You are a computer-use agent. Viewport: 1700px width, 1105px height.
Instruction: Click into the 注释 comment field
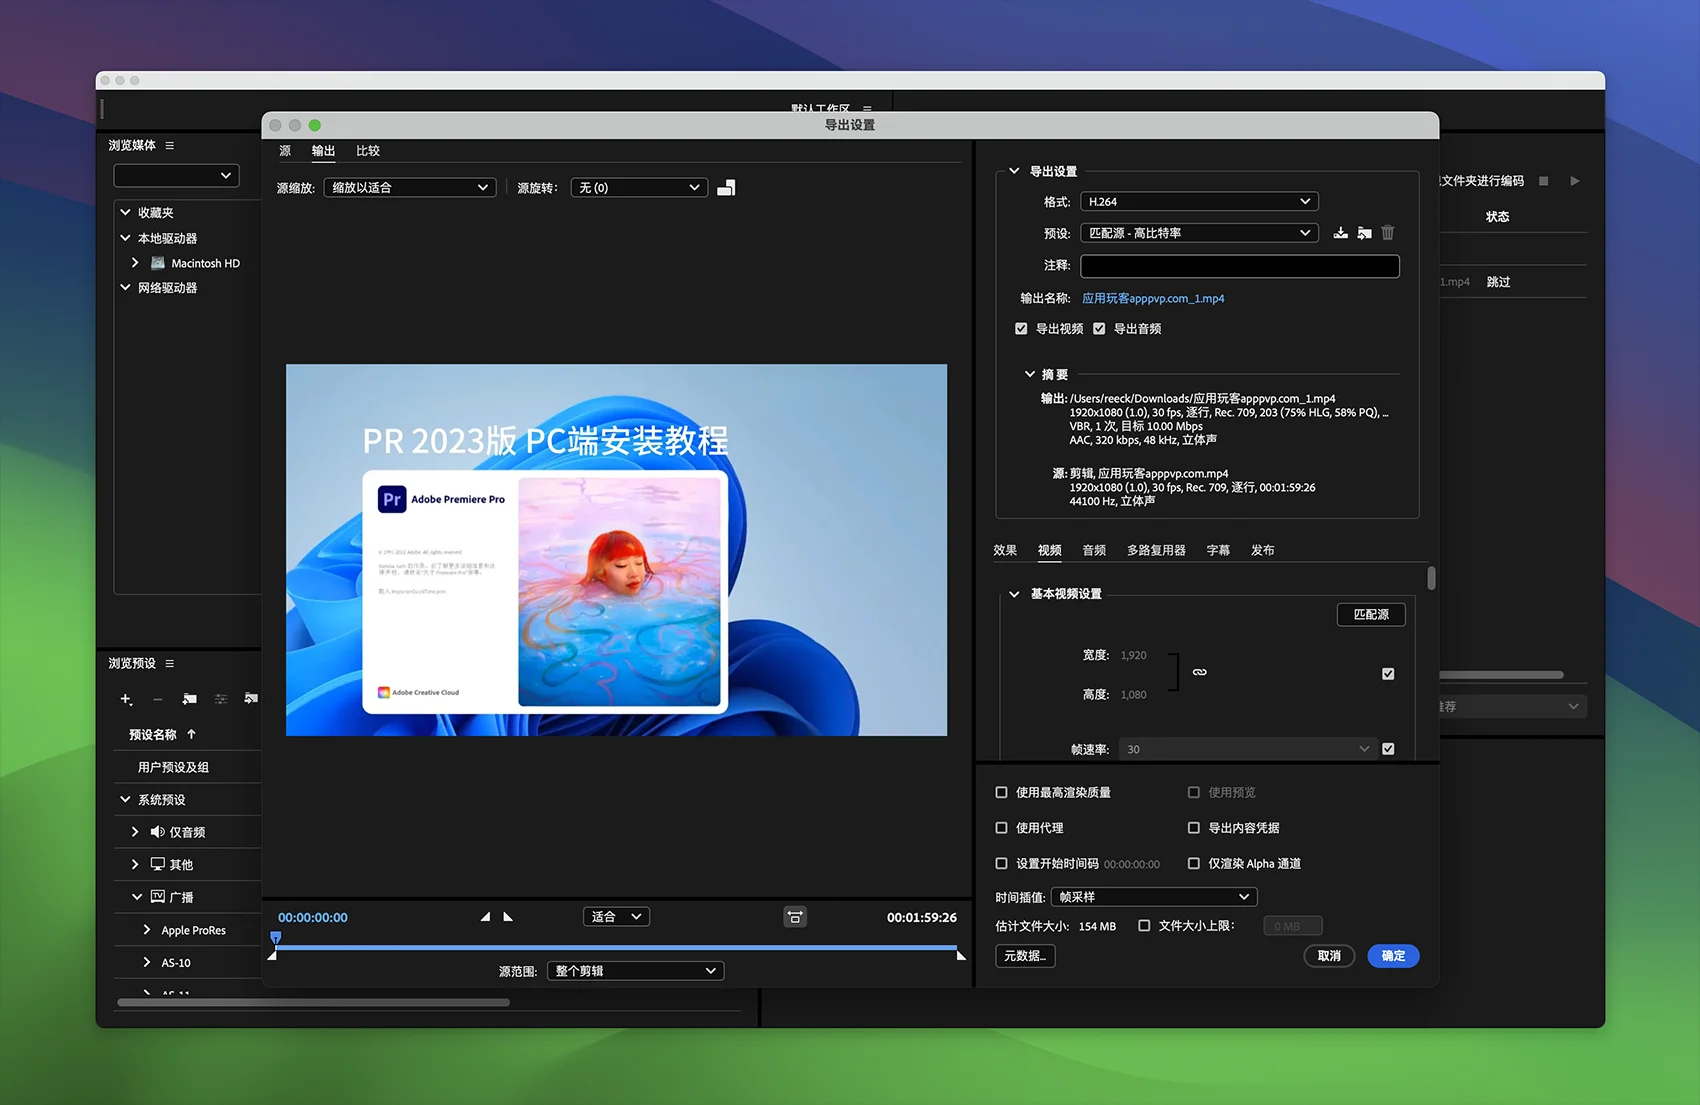(x=1240, y=265)
